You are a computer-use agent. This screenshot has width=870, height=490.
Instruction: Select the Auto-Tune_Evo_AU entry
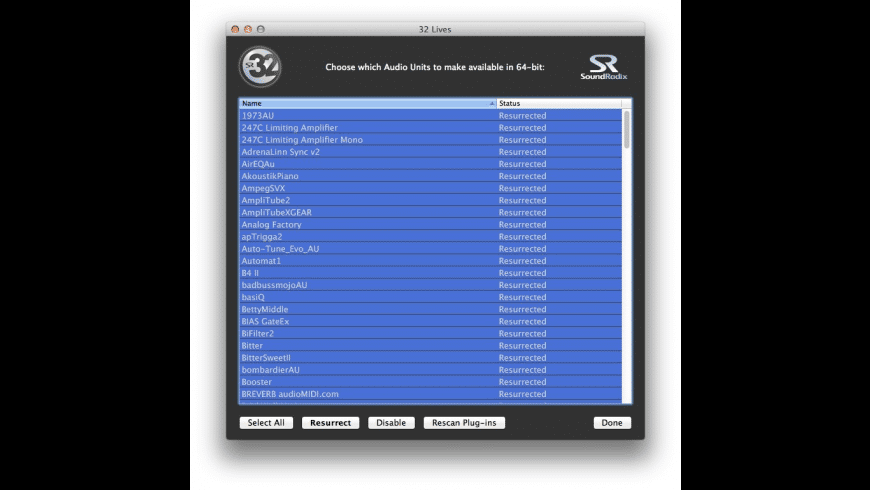(x=431, y=249)
